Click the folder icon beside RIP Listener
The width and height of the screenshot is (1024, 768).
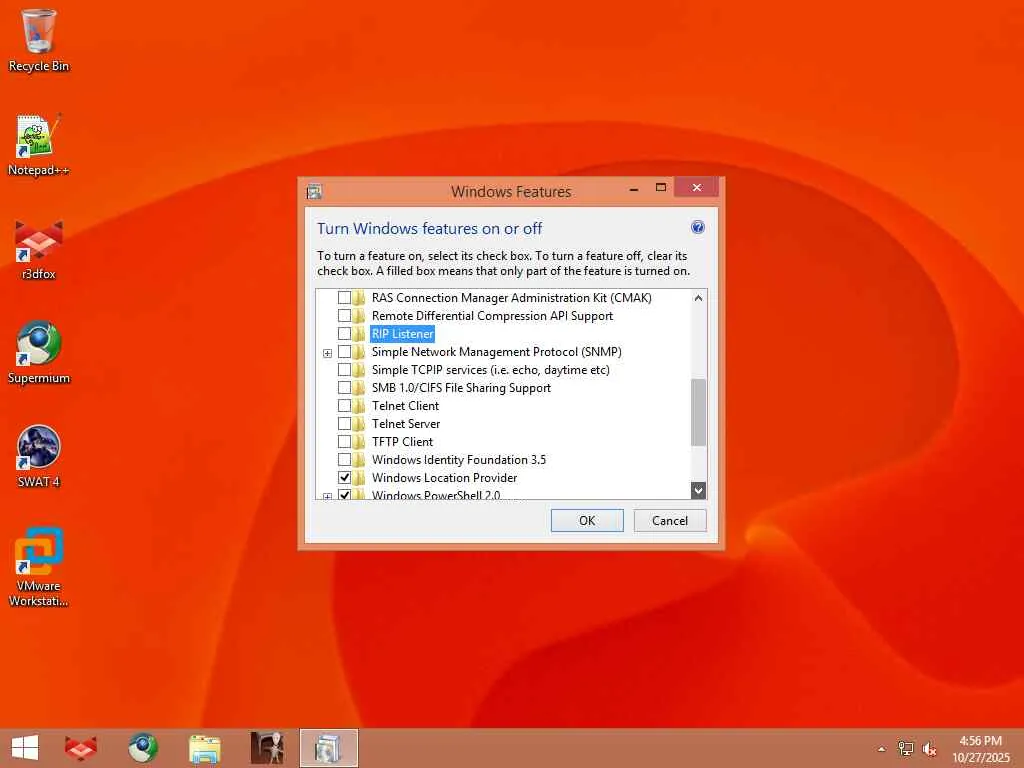359,334
